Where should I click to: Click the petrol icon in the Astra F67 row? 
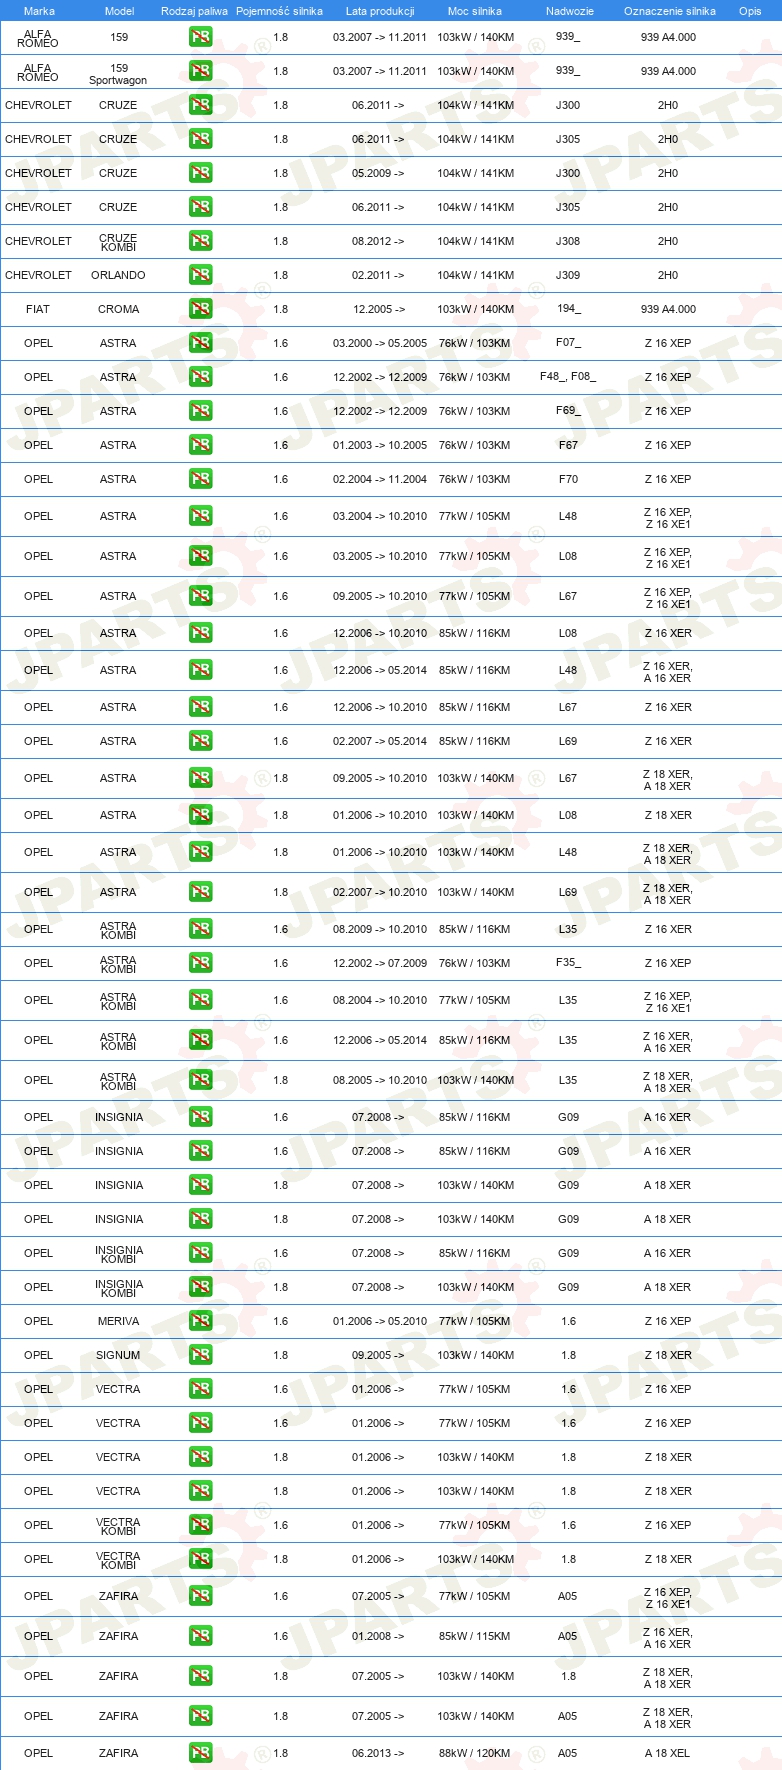point(200,445)
